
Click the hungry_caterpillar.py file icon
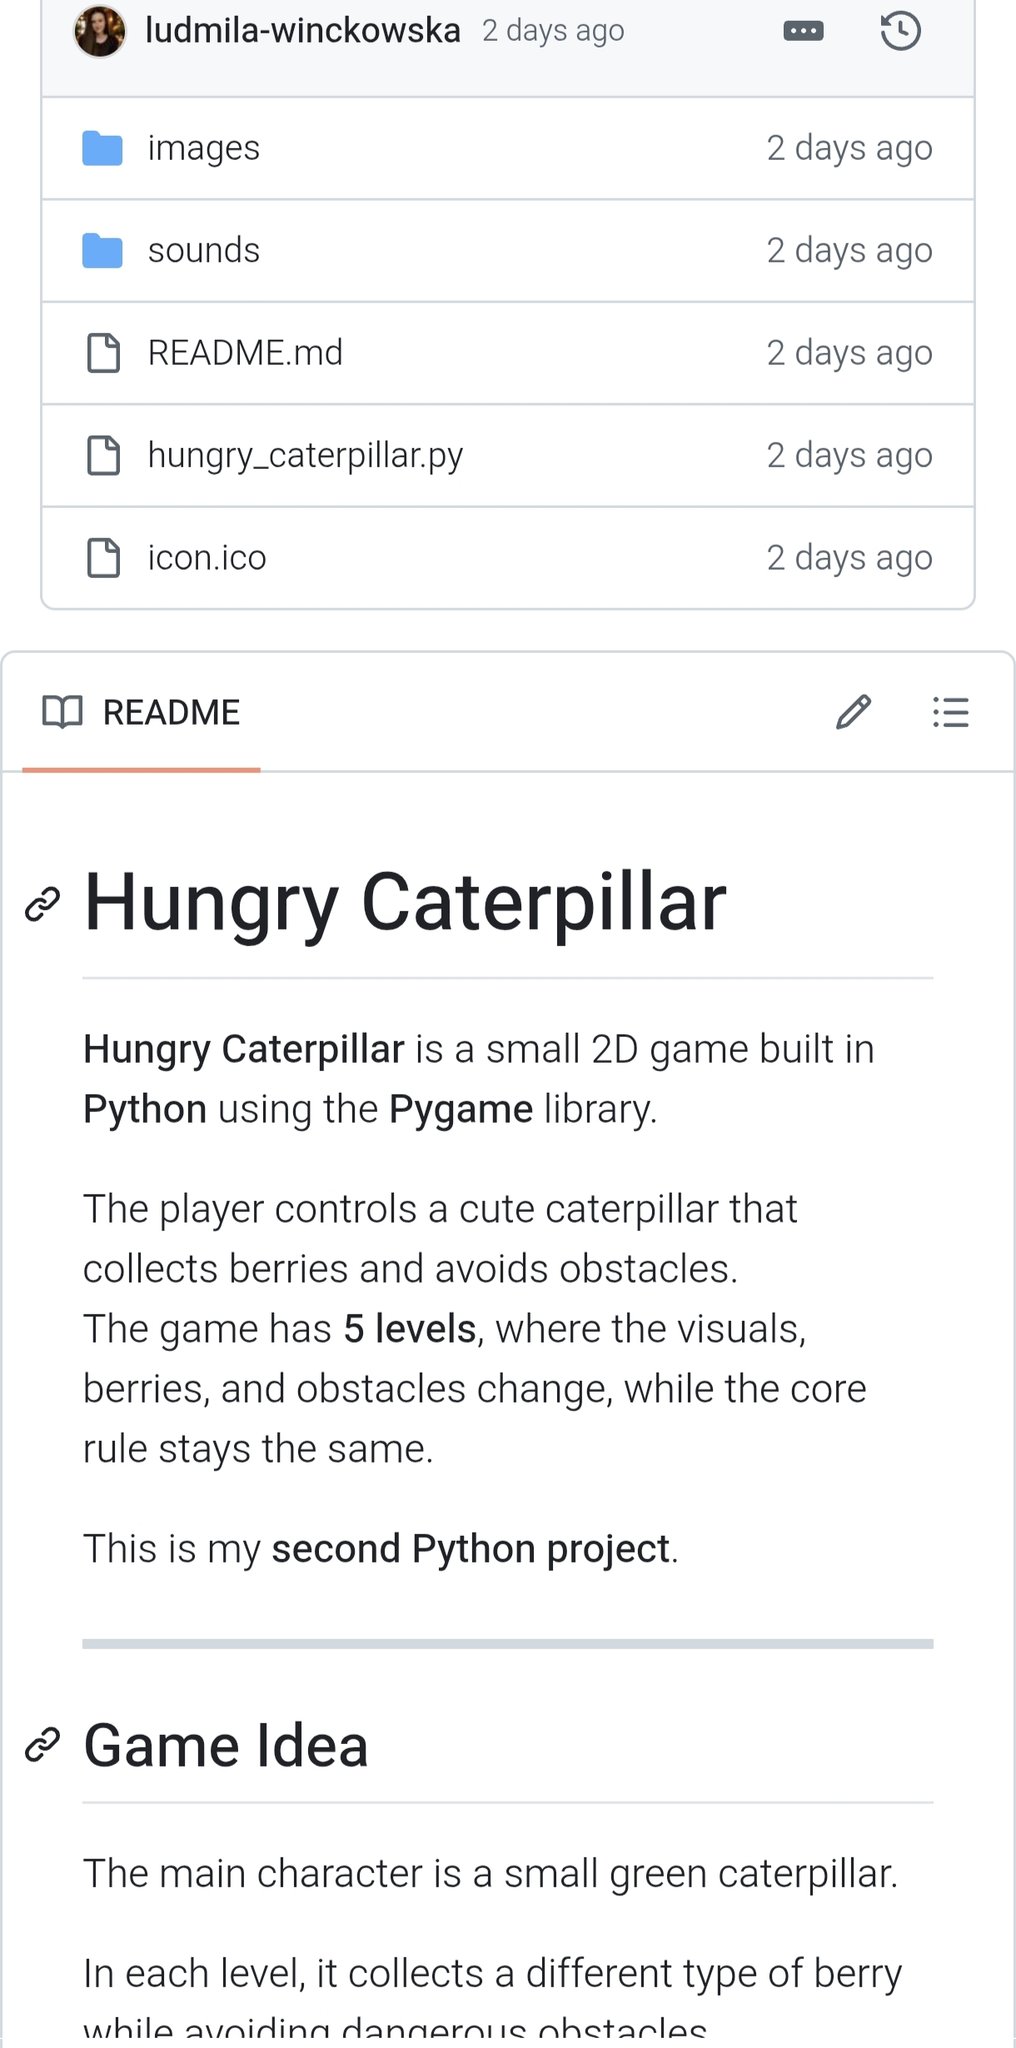click(x=103, y=455)
